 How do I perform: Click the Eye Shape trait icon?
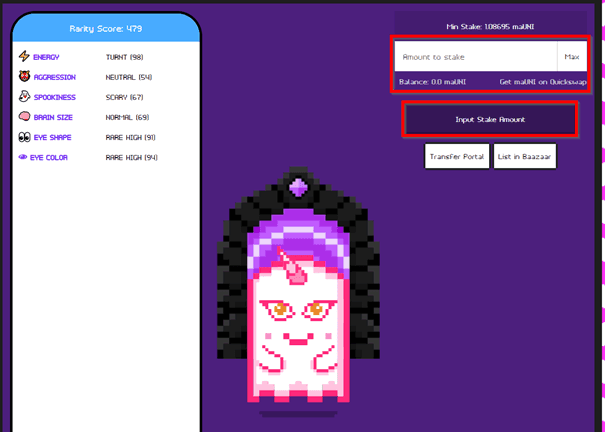click(x=24, y=137)
